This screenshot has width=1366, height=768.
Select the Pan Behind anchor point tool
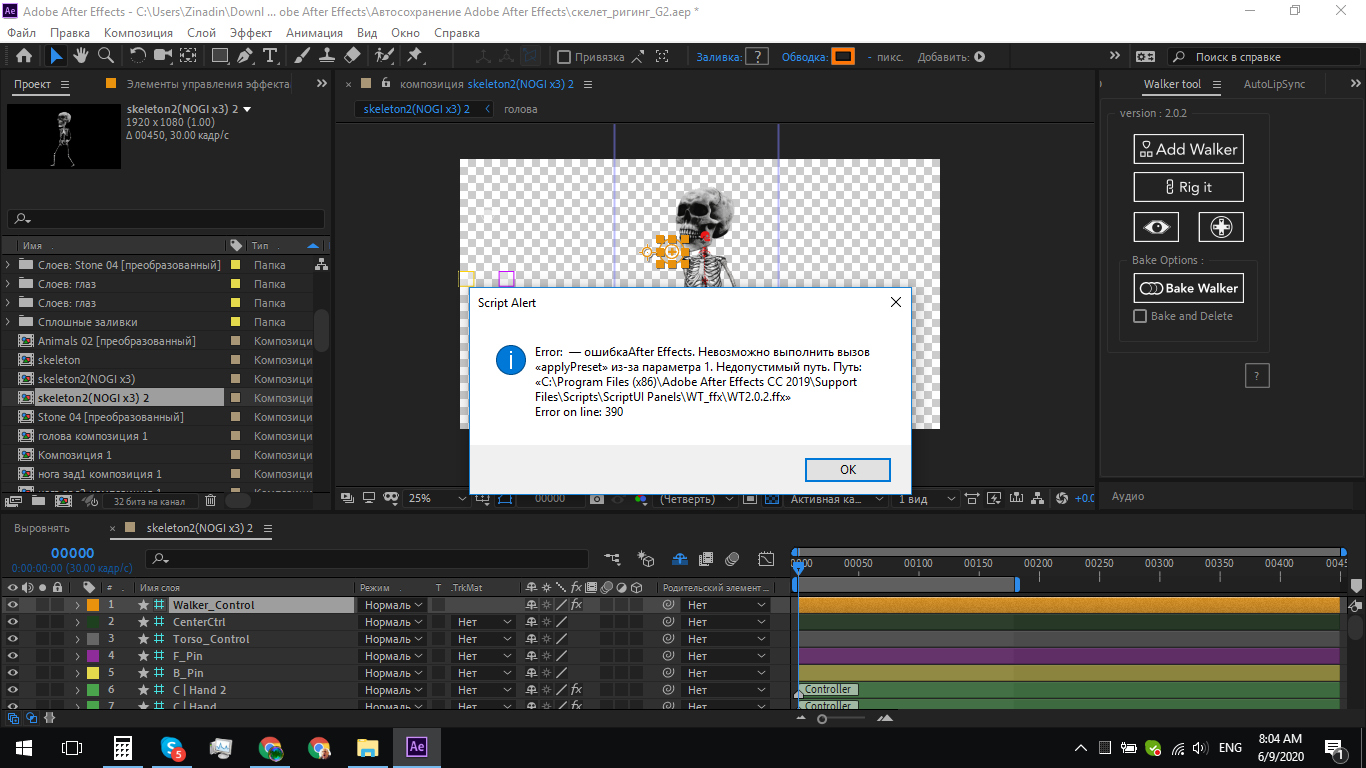(187, 56)
